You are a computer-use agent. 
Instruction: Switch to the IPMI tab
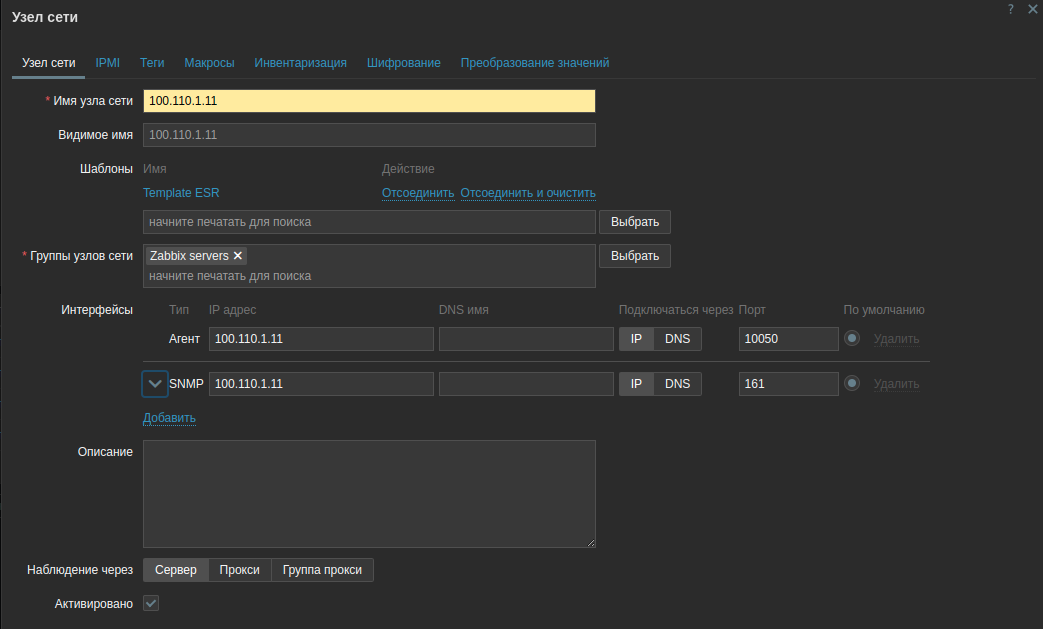(x=108, y=63)
